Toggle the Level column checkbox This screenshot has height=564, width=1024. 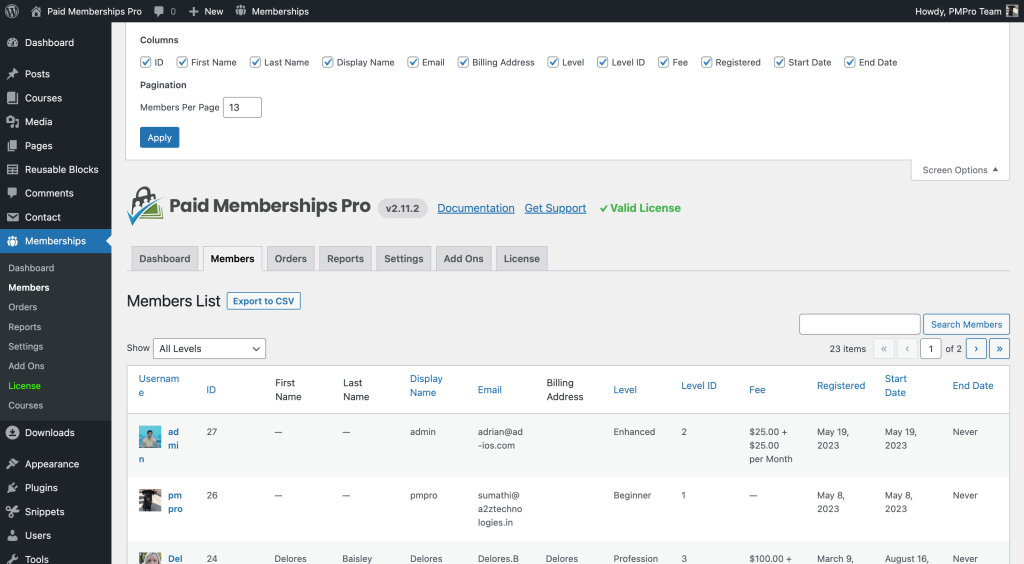pos(553,62)
